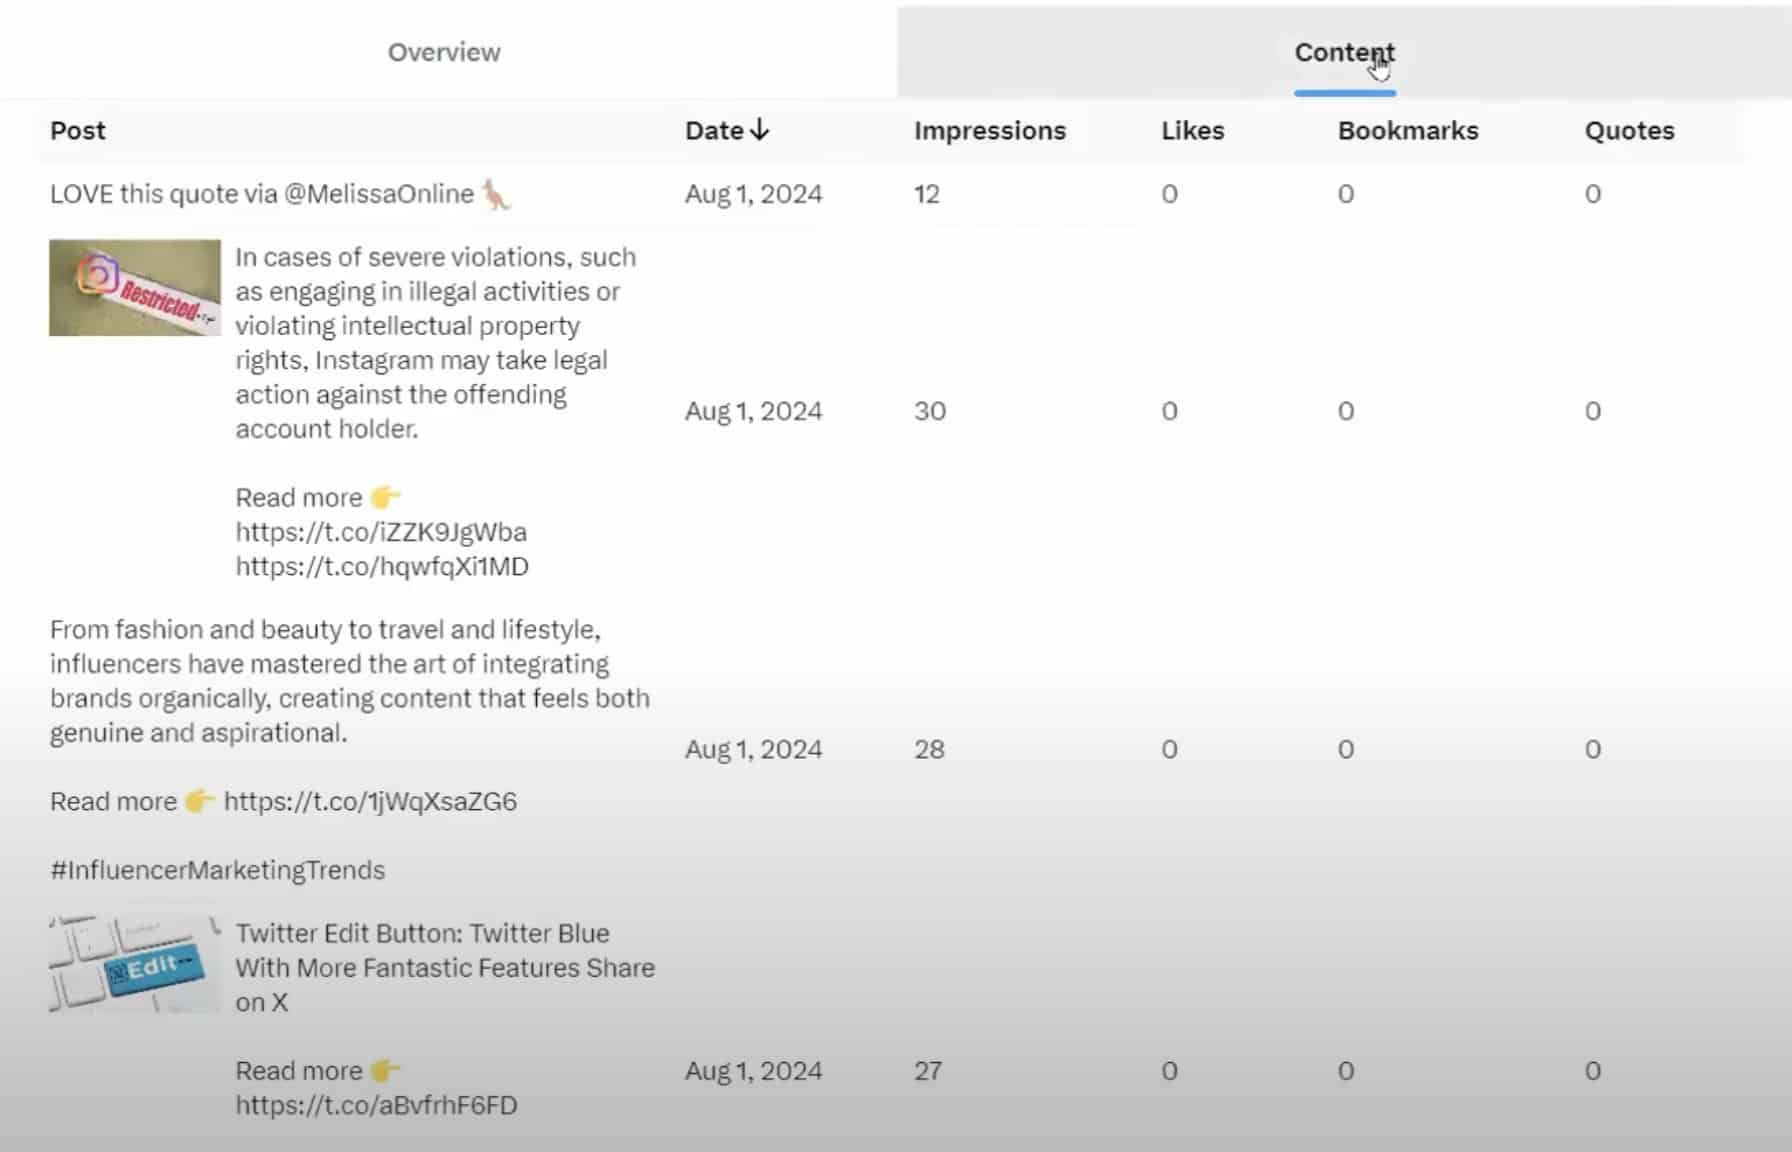Open the Instagram Restricted post thumbnail
The height and width of the screenshot is (1152, 1792).
pos(135,288)
